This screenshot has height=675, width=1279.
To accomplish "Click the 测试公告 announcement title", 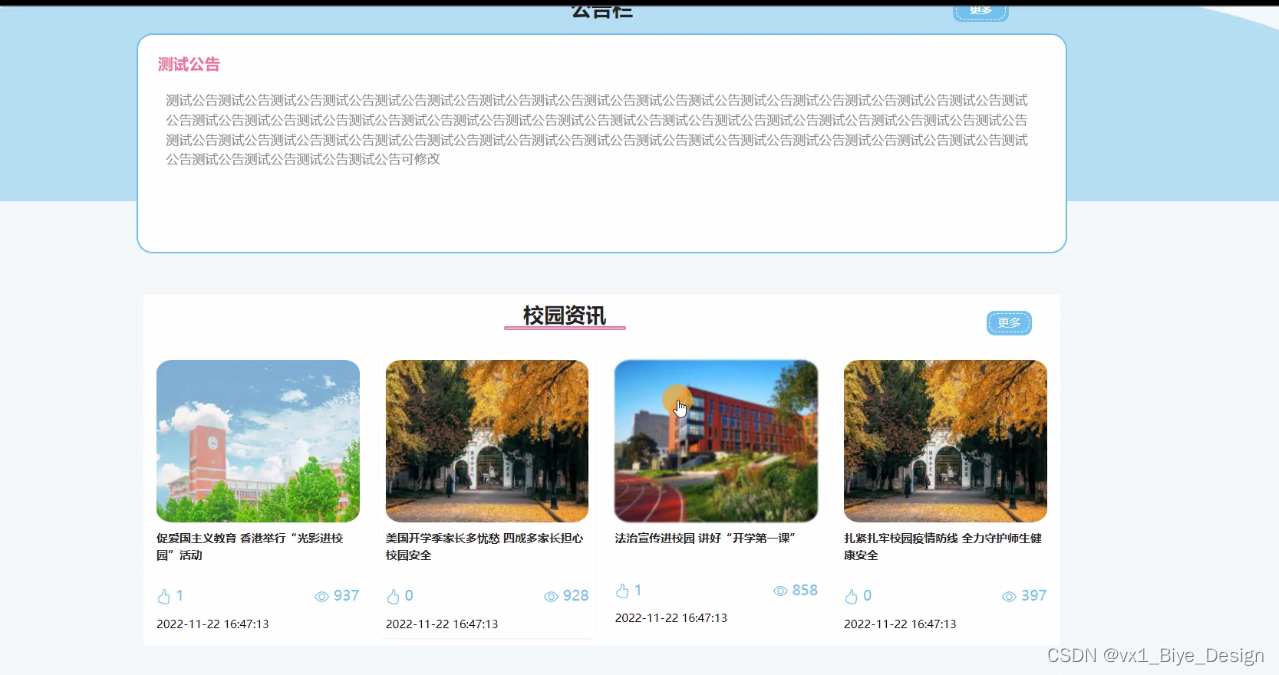I will pyautogui.click(x=189, y=65).
